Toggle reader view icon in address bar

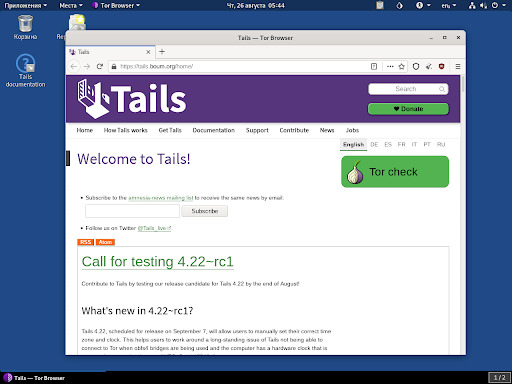[374, 66]
